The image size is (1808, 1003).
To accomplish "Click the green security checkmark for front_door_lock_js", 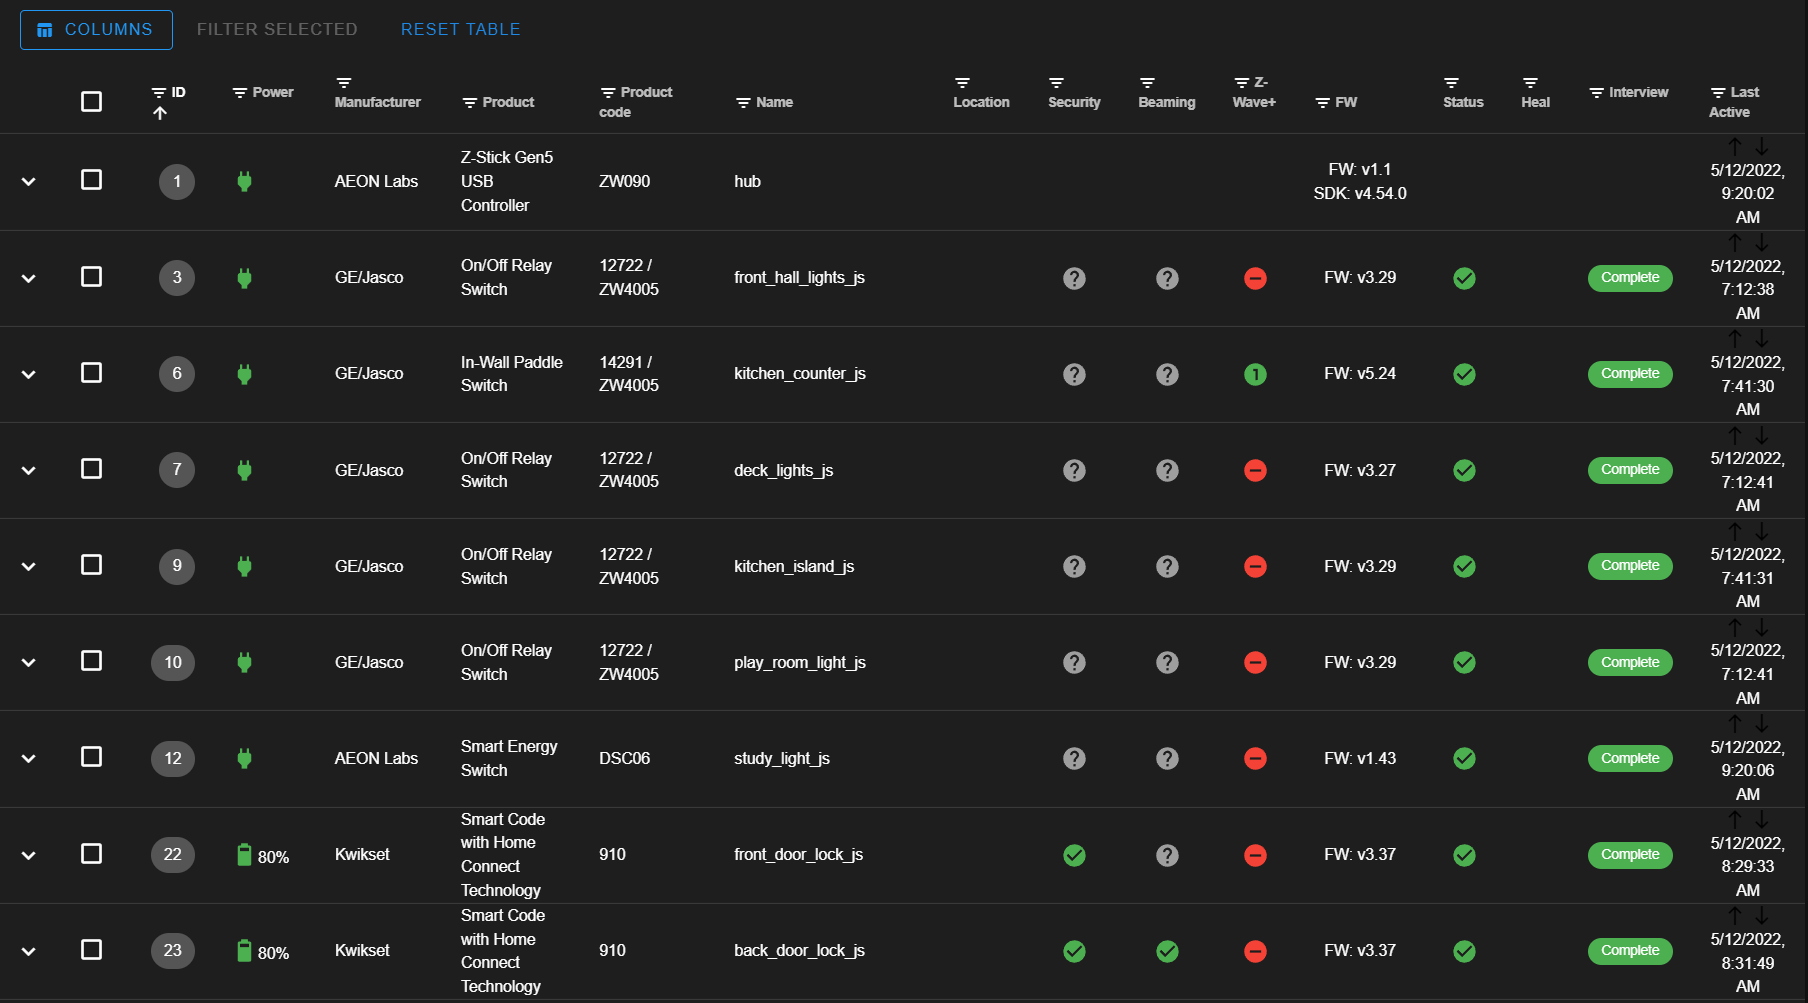I will [x=1074, y=855].
